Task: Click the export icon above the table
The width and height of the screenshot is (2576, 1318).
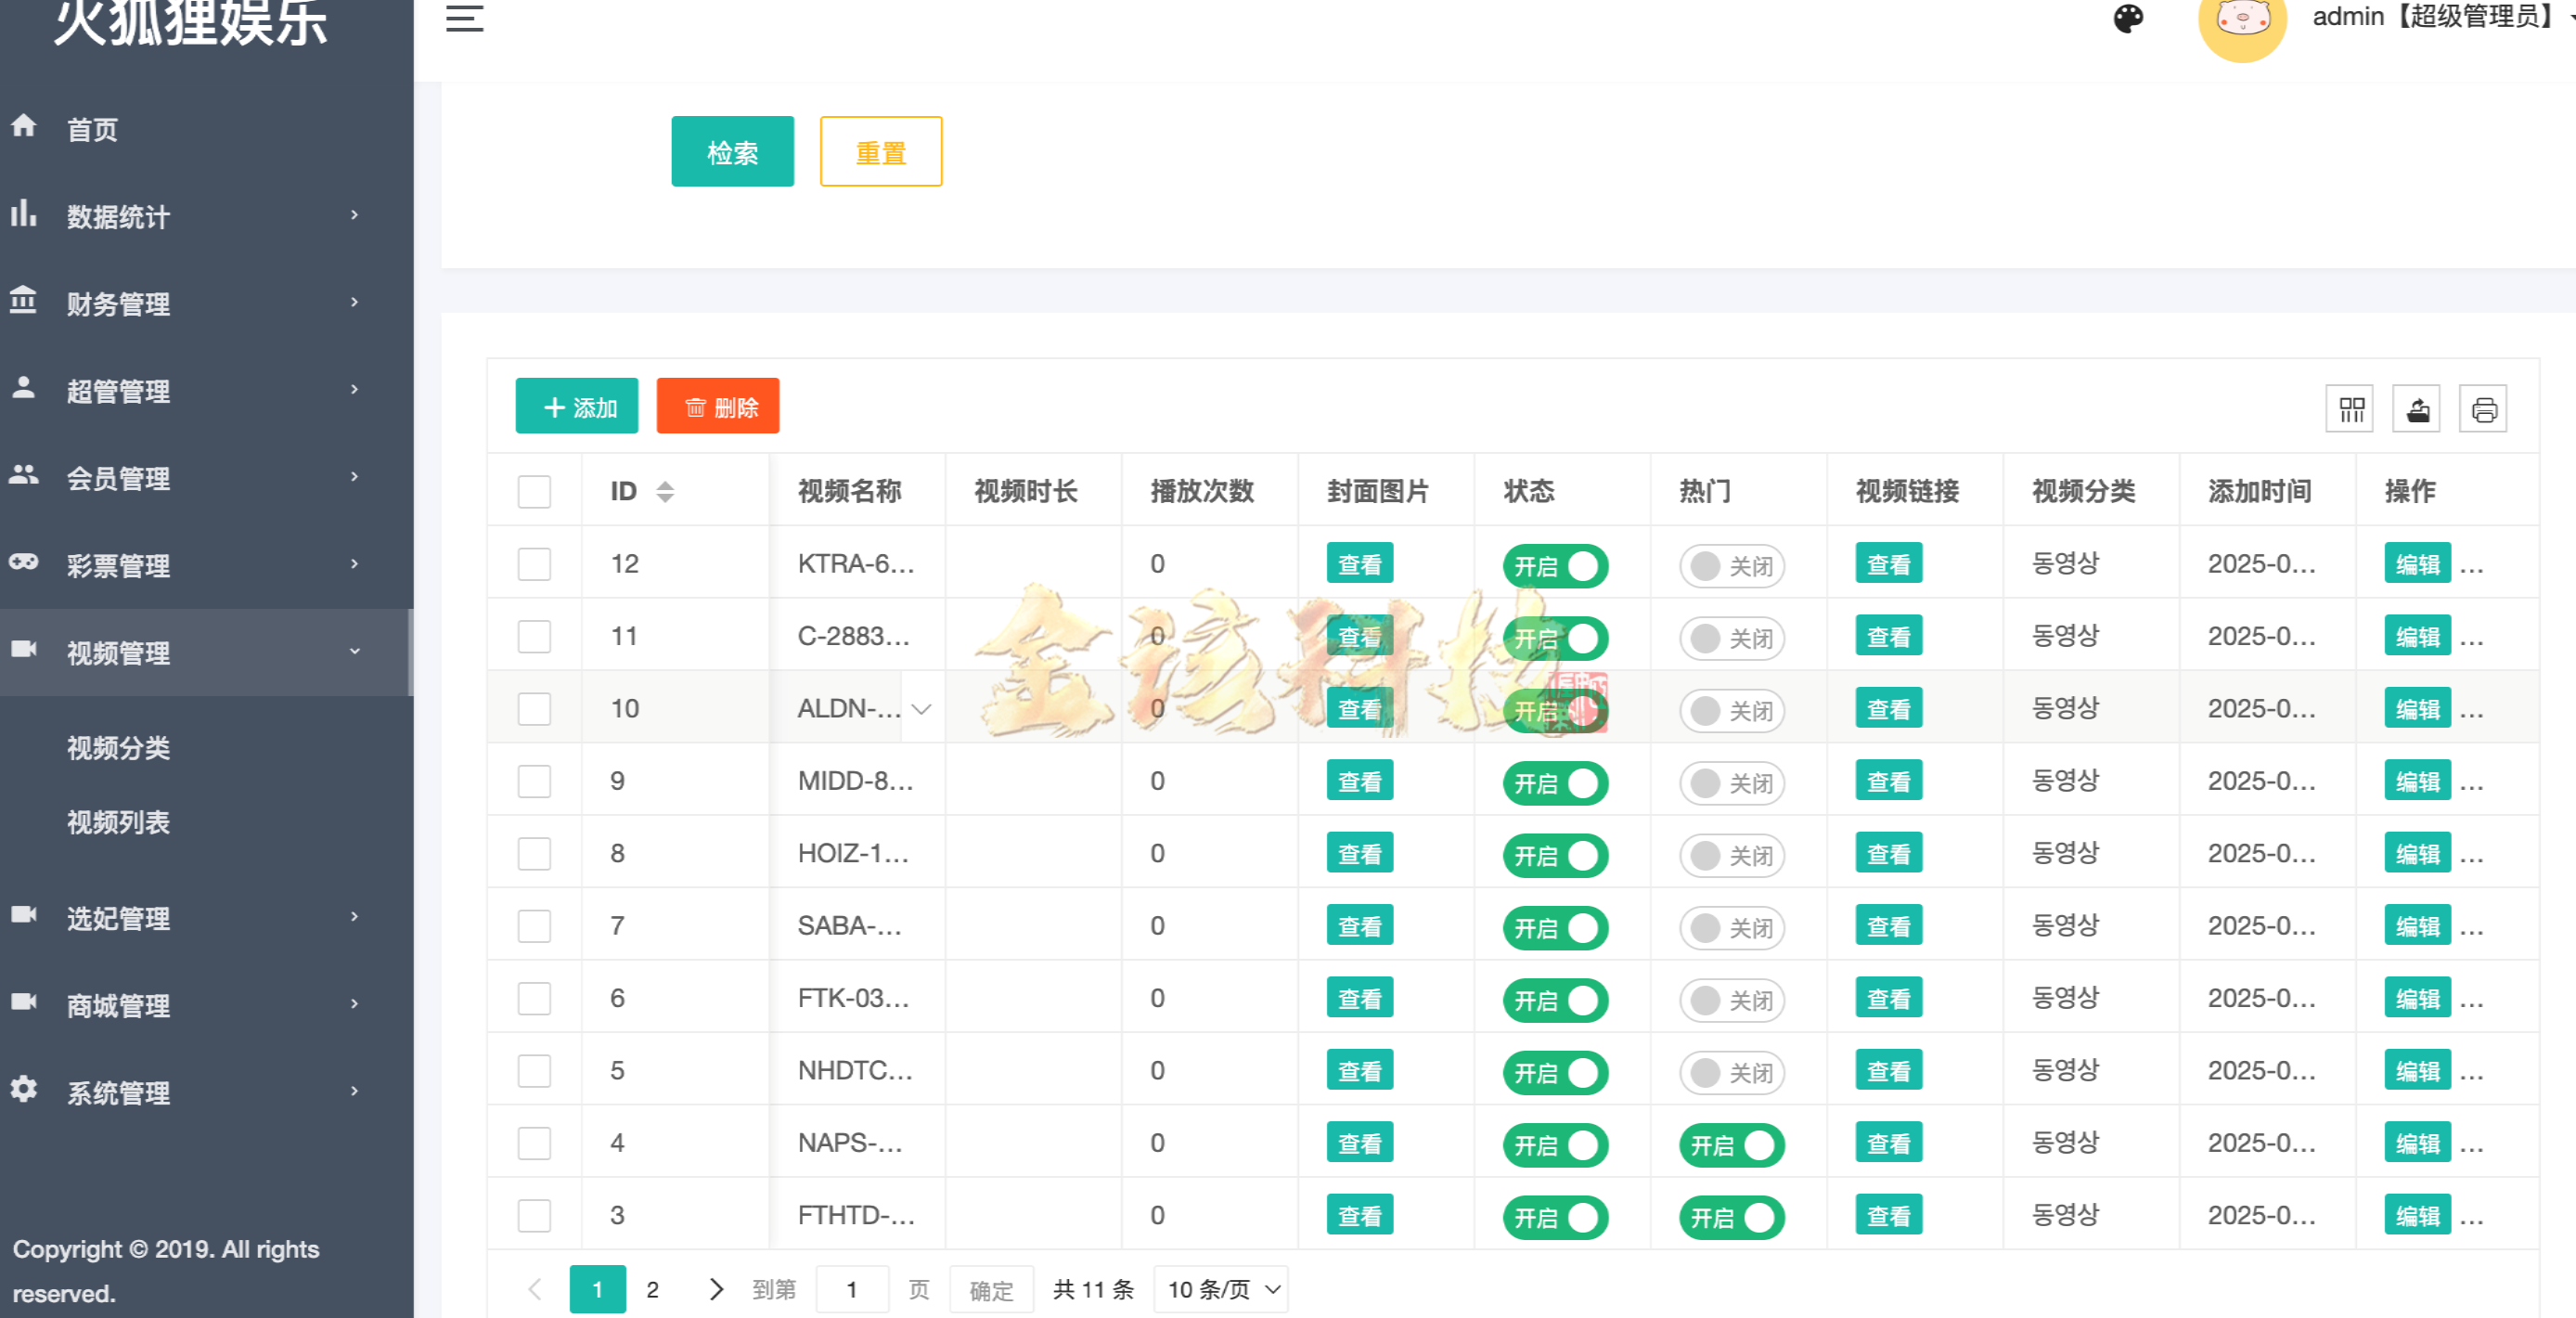Action: point(2416,408)
